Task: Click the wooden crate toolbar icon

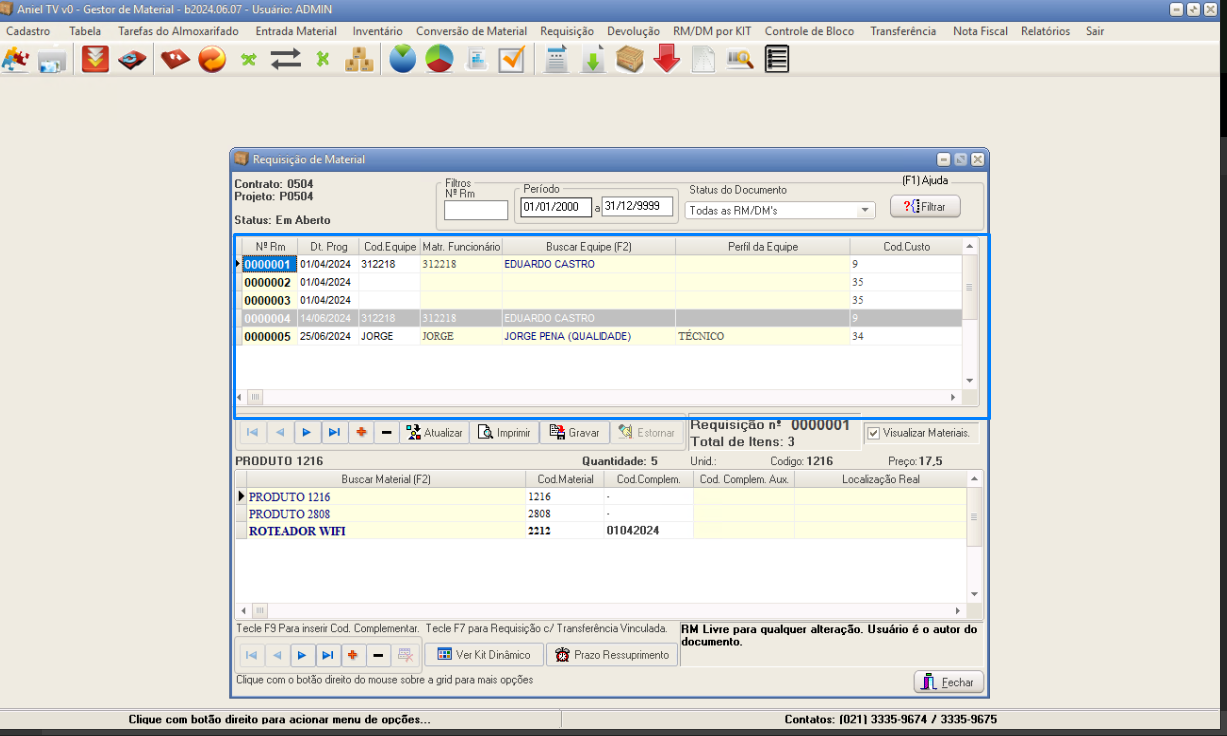Action: 630,60
